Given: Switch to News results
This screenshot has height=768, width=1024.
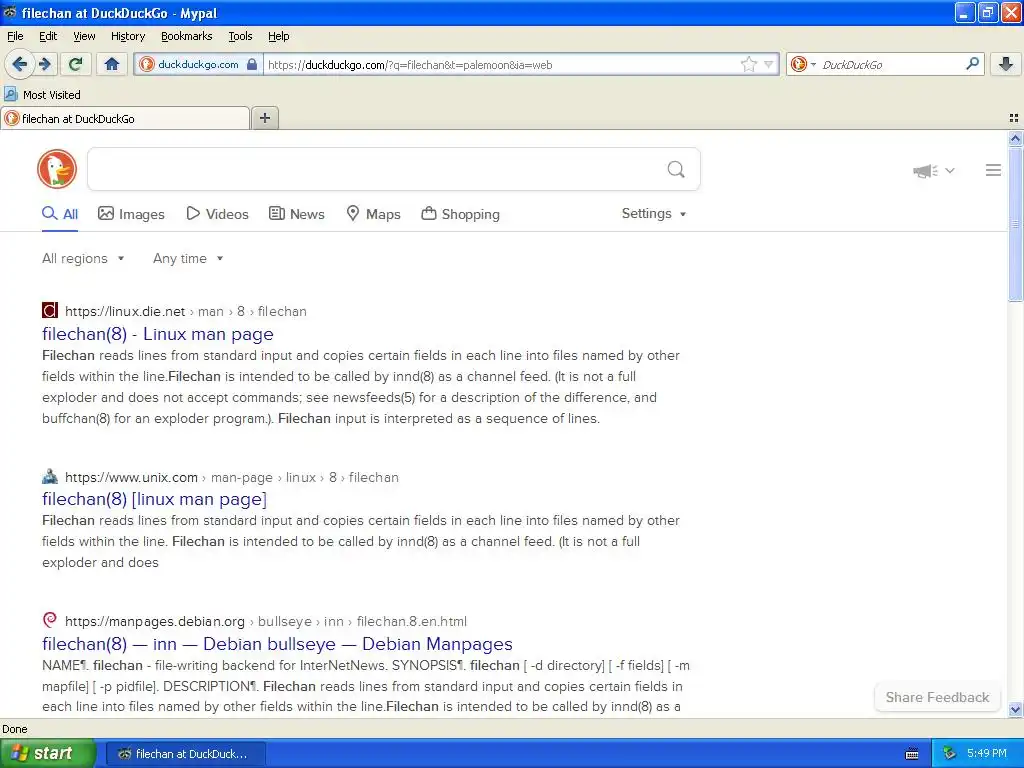Looking at the screenshot, I should point(297,214).
